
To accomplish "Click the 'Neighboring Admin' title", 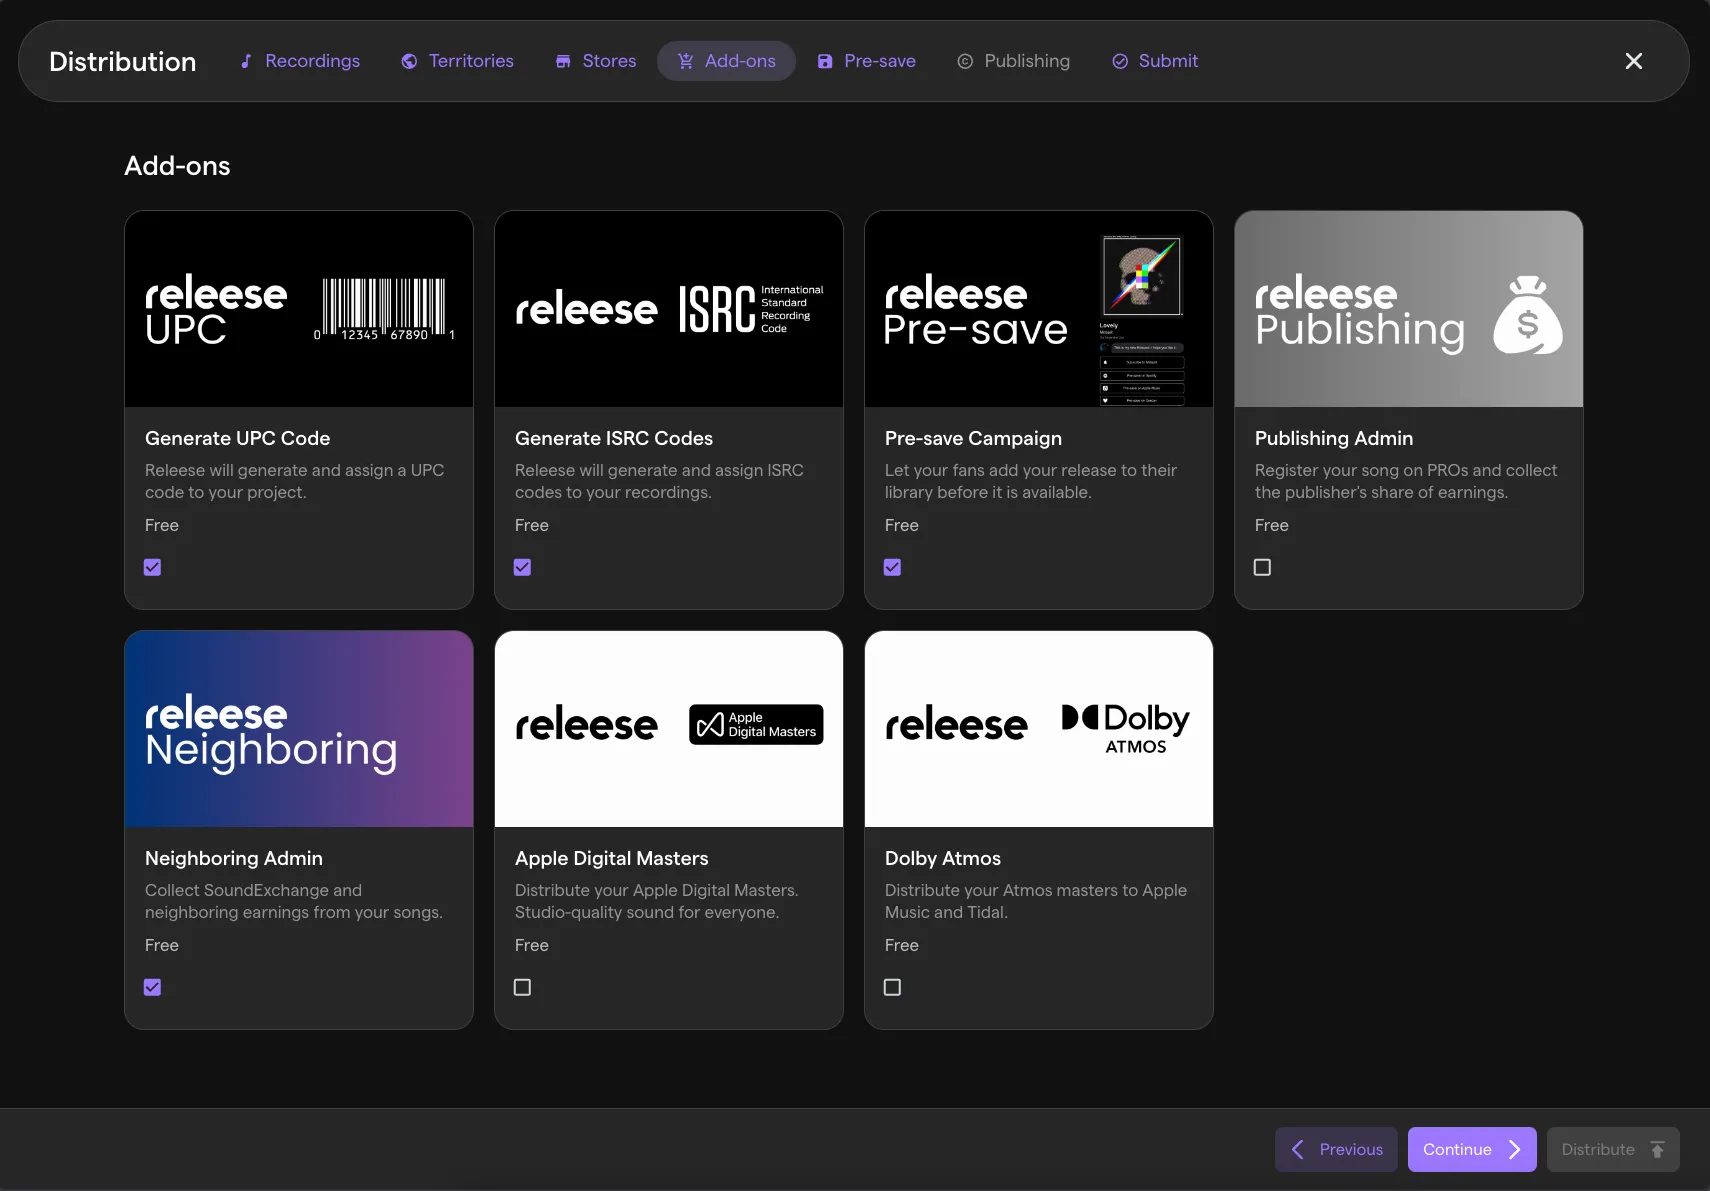I will pos(234,858).
